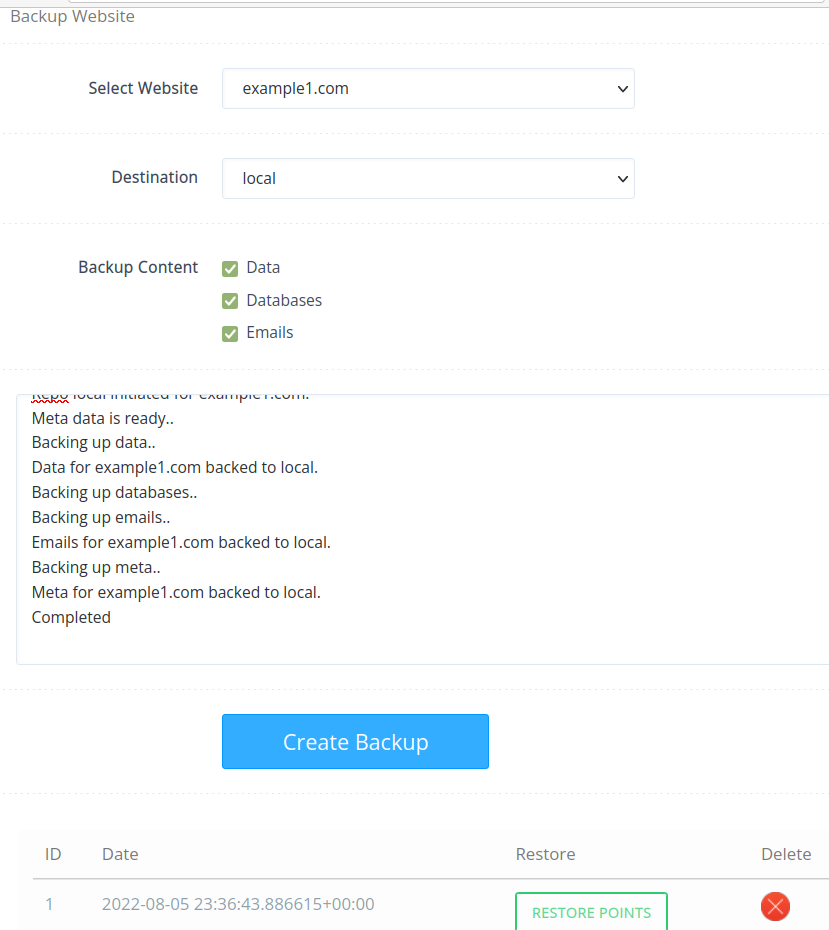Toggle the Databases checkbox
Viewport: 829px width, 930px height.
coord(230,301)
